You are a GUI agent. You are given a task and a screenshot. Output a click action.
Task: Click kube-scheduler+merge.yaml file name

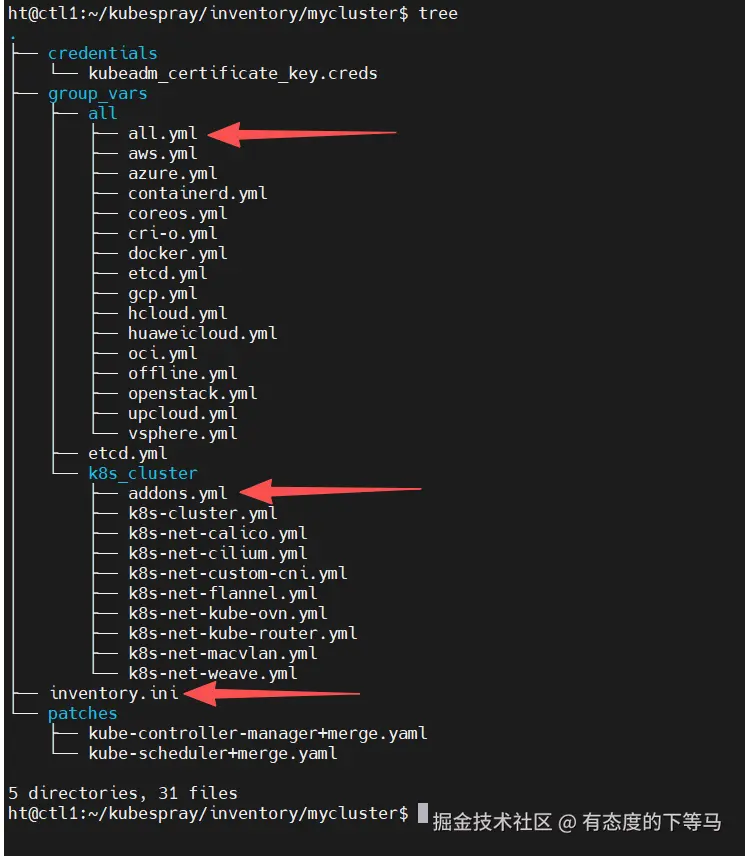(x=212, y=753)
